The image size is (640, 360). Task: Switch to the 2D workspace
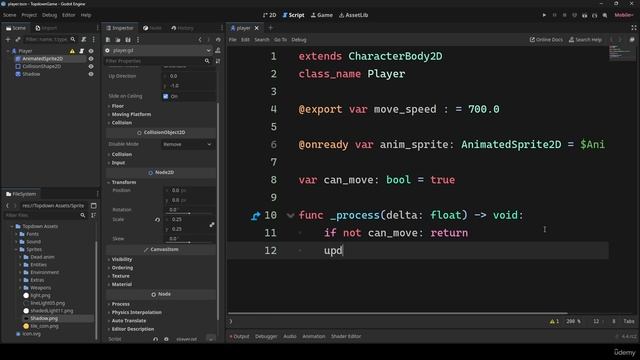click(x=269, y=15)
